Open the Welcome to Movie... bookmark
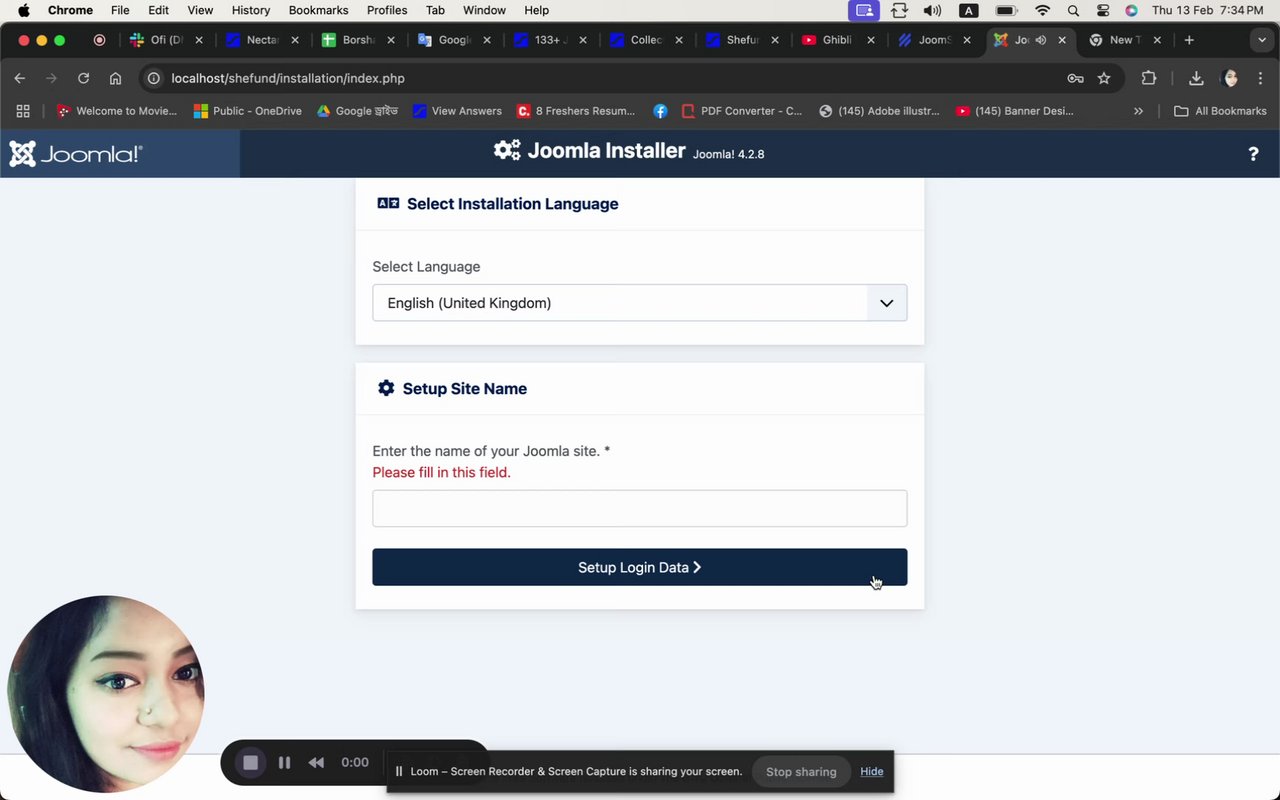1280x800 pixels. 117,111
